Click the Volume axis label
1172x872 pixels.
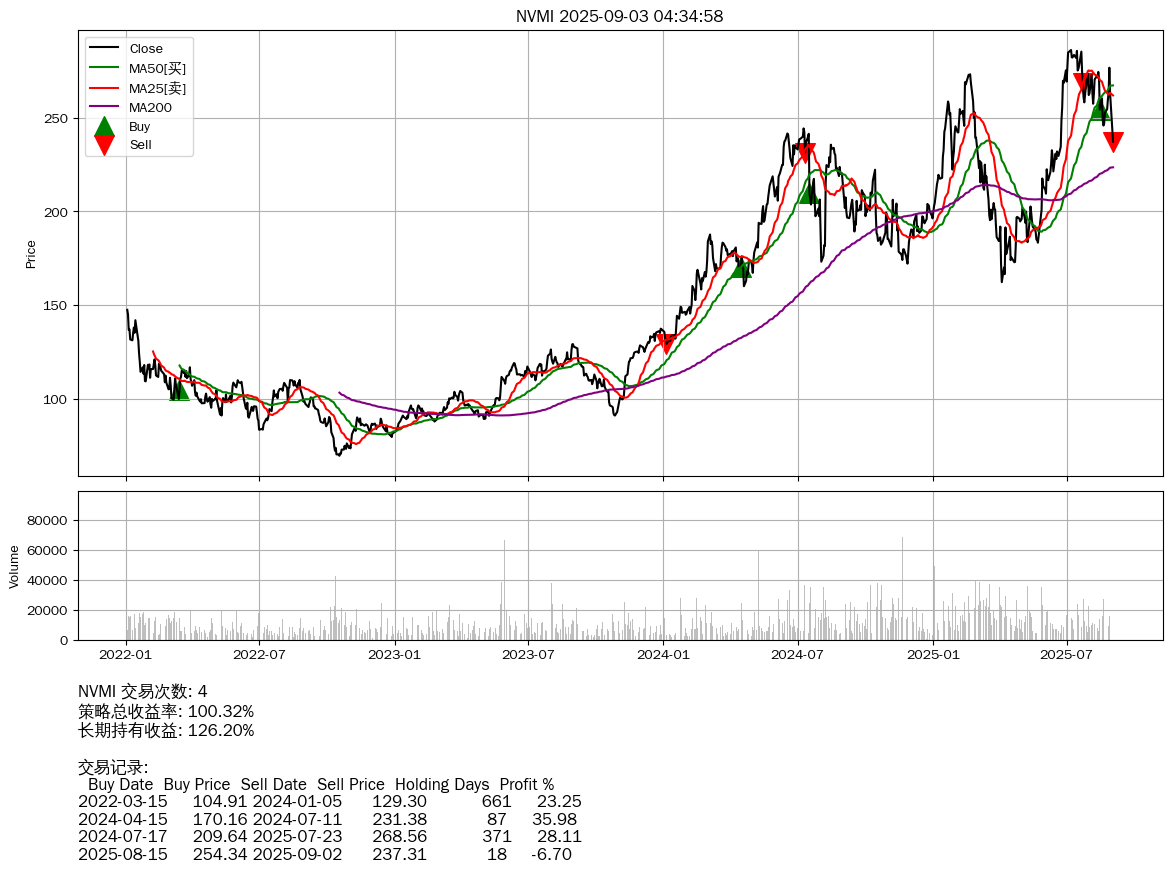(x=14, y=566)
